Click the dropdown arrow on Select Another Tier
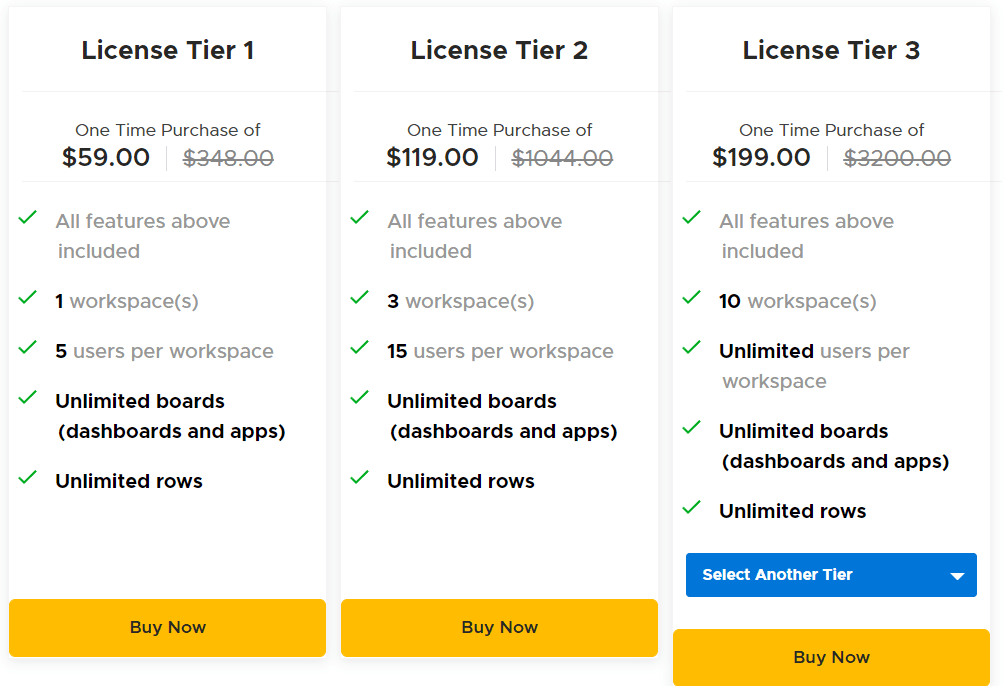 [958, 575]
